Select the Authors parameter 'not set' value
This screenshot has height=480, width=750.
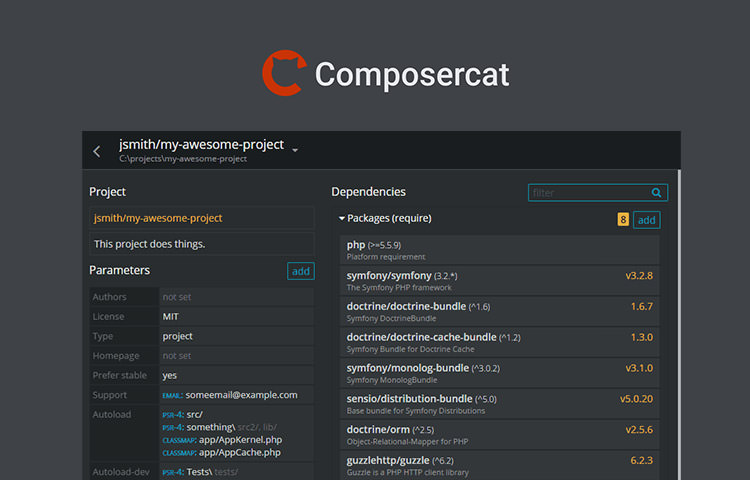pyautogui.click(x=177, y=297)
